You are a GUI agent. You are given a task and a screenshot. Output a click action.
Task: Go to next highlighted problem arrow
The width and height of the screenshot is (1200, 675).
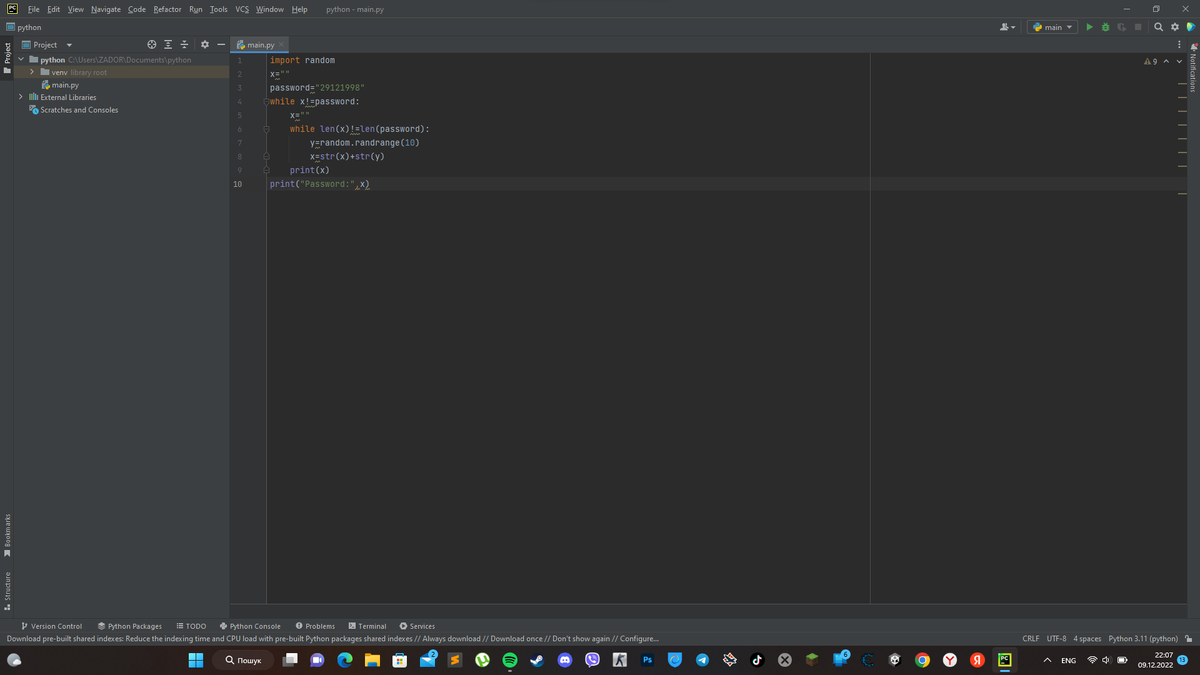(x=1179, y=62)
